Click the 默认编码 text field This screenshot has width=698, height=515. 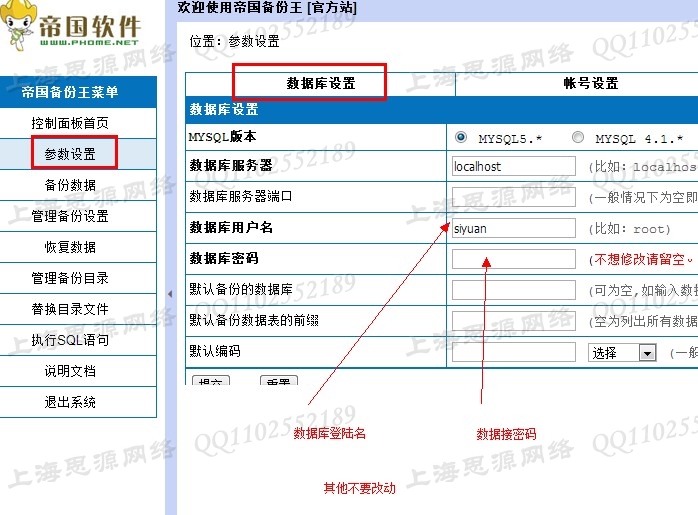514,352
